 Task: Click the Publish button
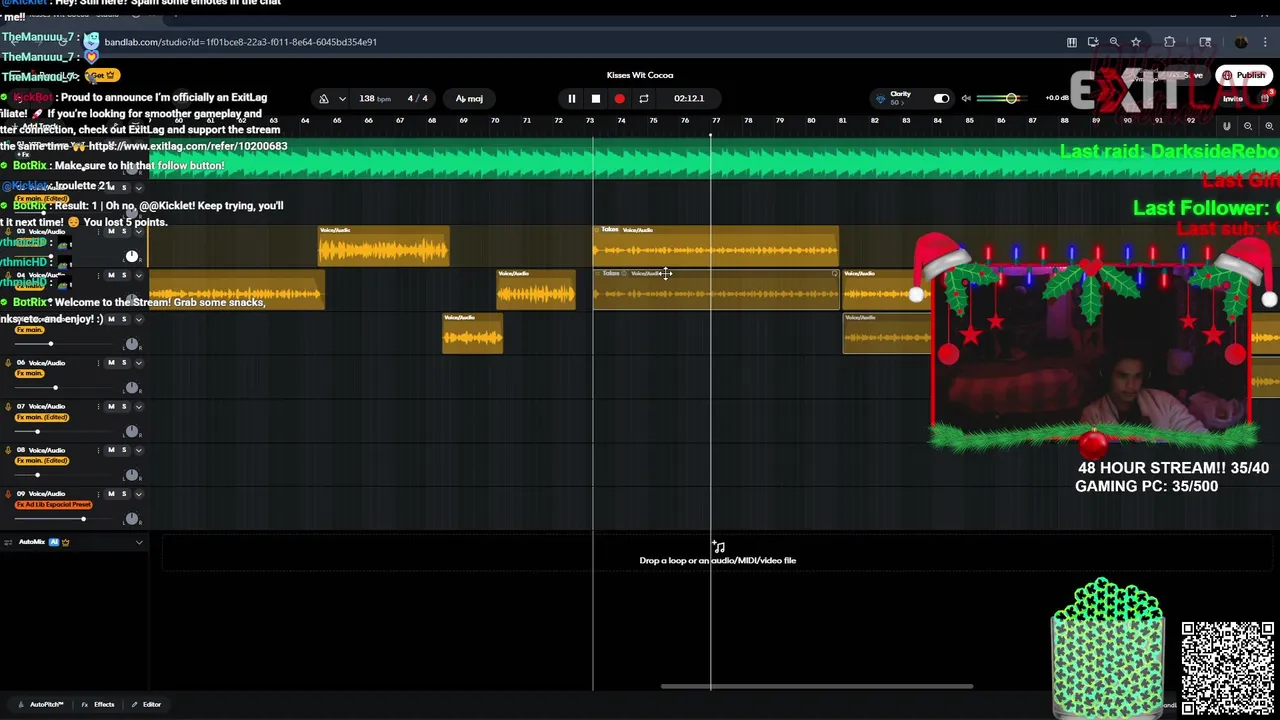click(x=1243, y=75)
